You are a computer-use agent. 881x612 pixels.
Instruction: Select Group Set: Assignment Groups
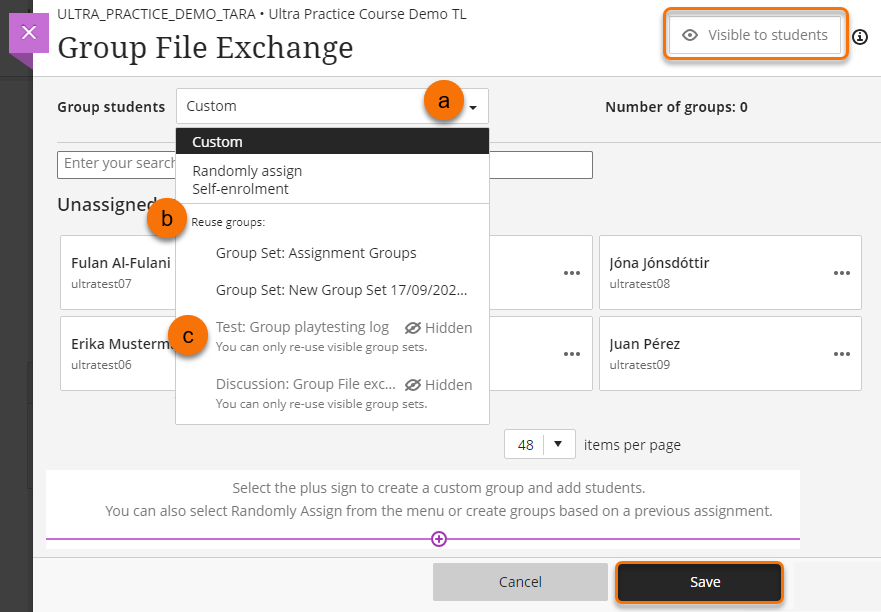[x=316, y=253]
